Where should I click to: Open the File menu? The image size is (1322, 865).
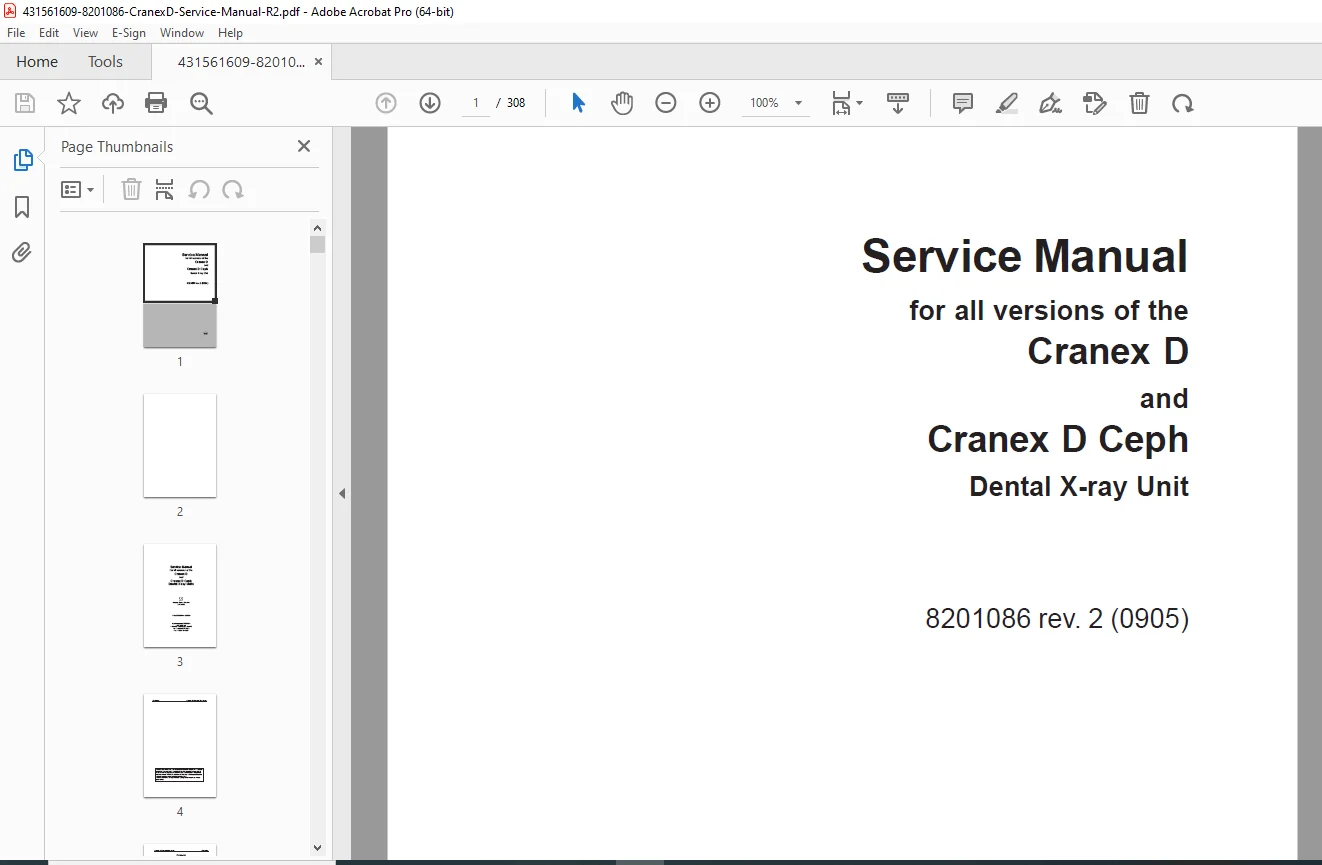16,33
